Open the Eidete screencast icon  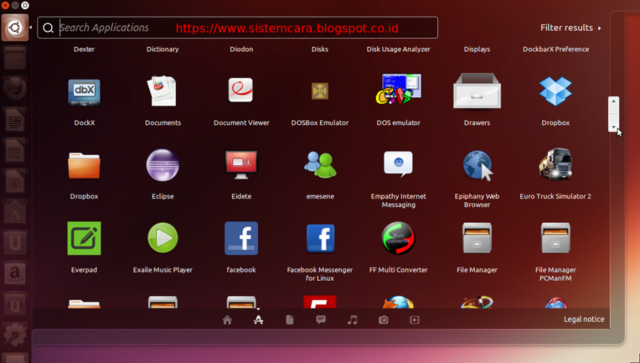(241, 165)
